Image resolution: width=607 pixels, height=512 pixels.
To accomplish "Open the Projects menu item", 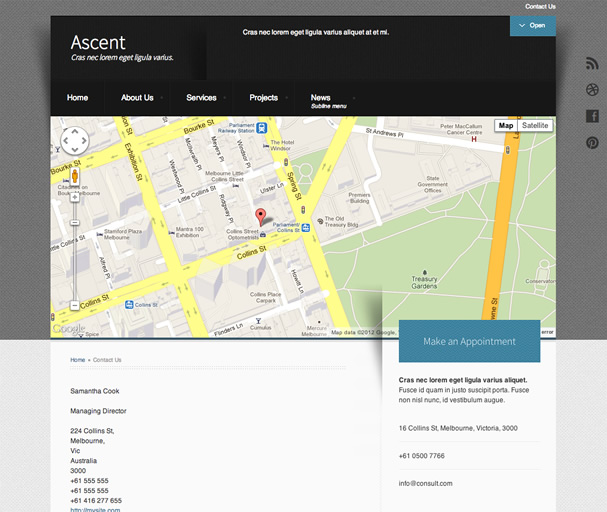I will (264, 98).
